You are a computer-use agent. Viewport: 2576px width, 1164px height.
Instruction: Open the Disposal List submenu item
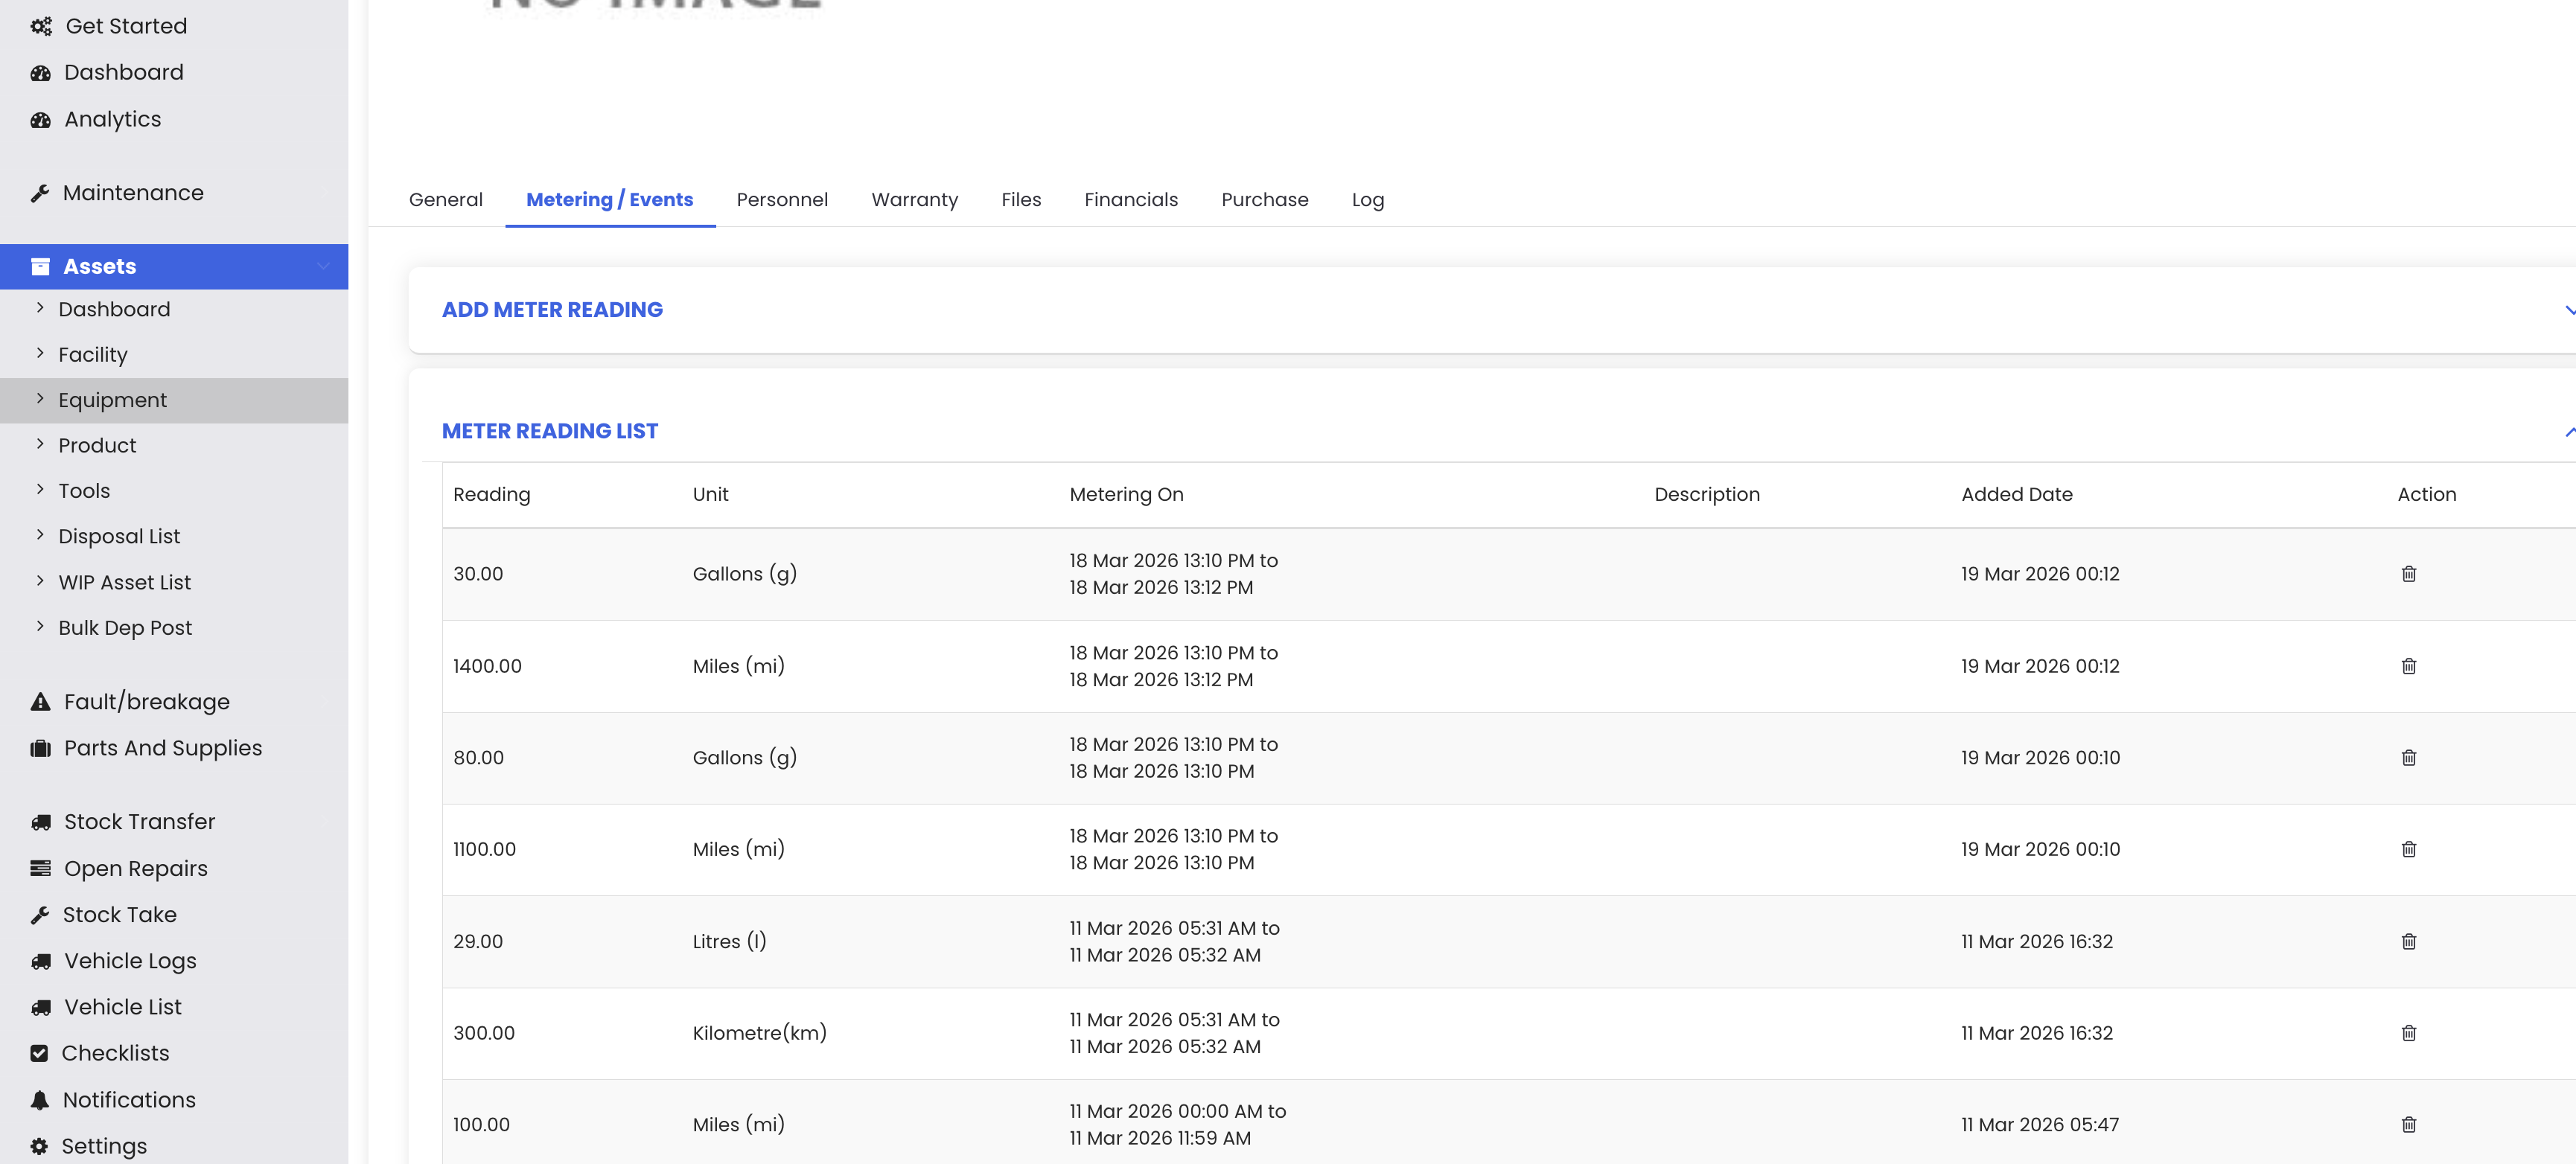click(118, 536)
